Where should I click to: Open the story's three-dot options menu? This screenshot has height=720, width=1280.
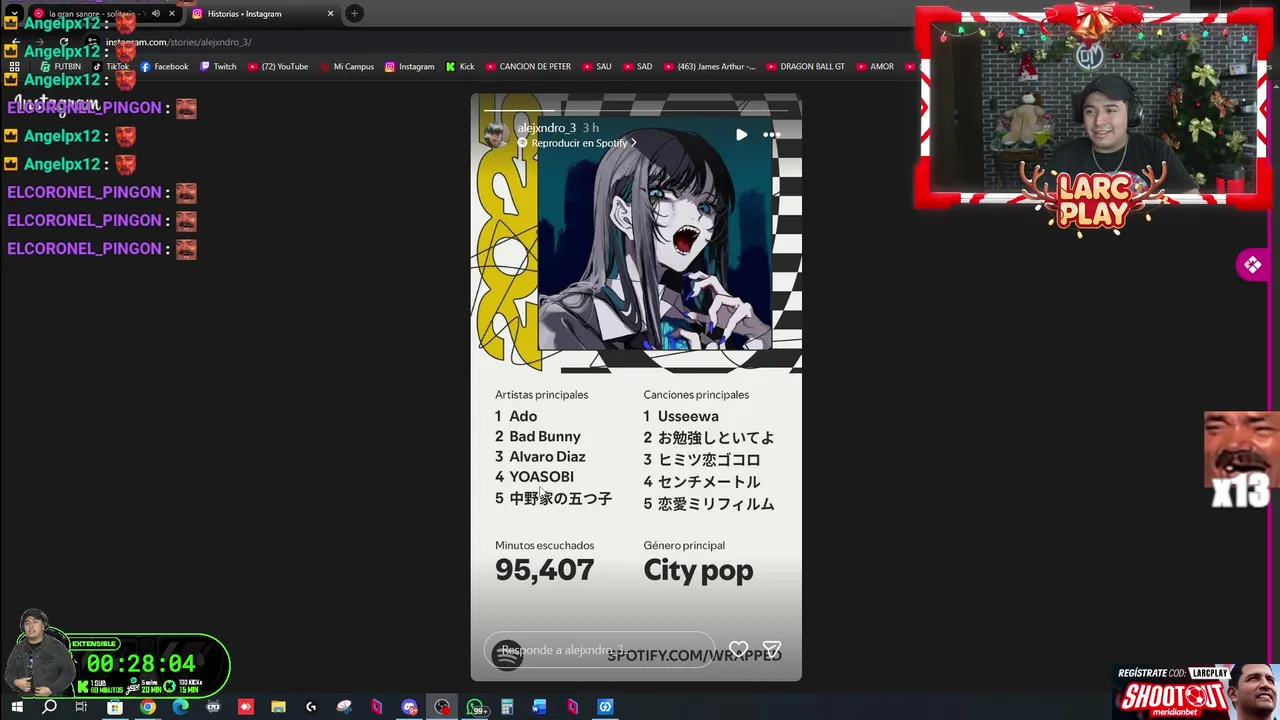click(x=772, y=134)
